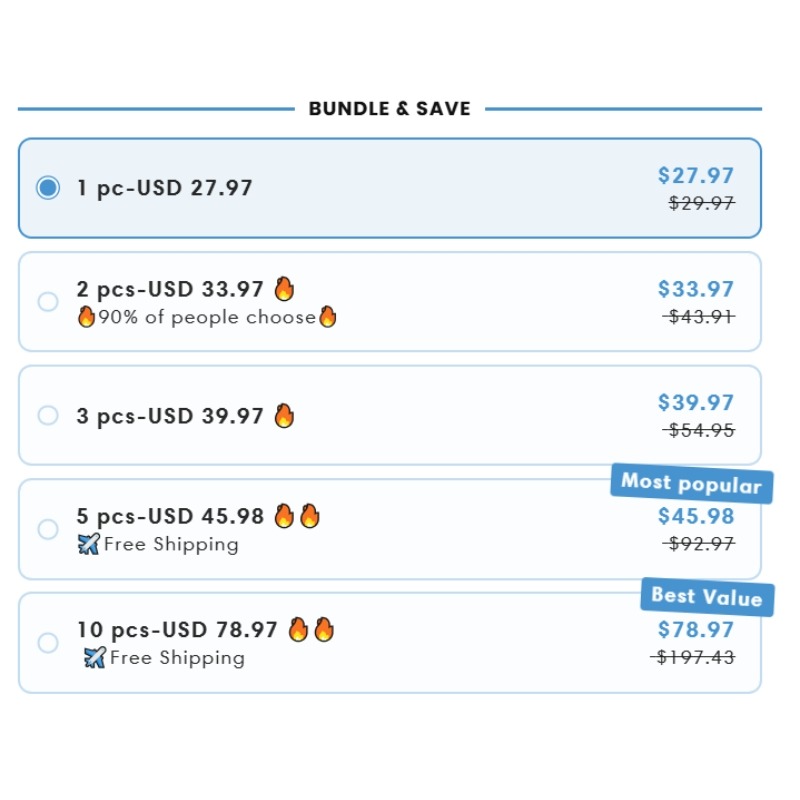The image size is (800, 800).
Task: Click the airplane icon in 5 pcs bundle
Action: (x=89, y=545)
